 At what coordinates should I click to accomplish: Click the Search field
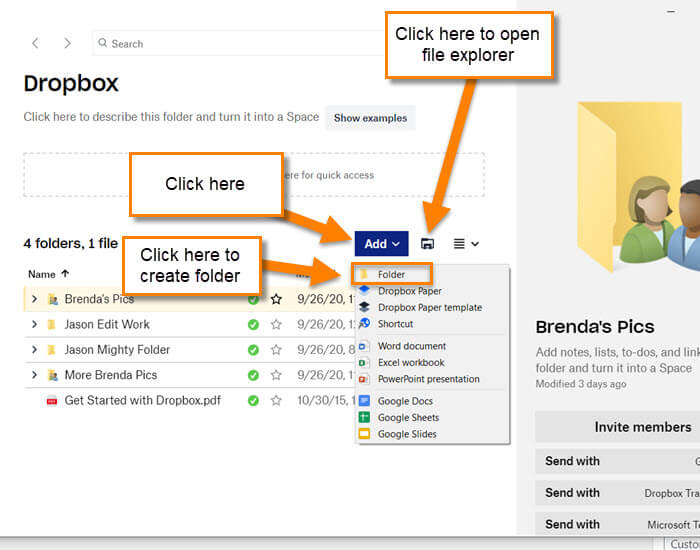pos(239,43)
